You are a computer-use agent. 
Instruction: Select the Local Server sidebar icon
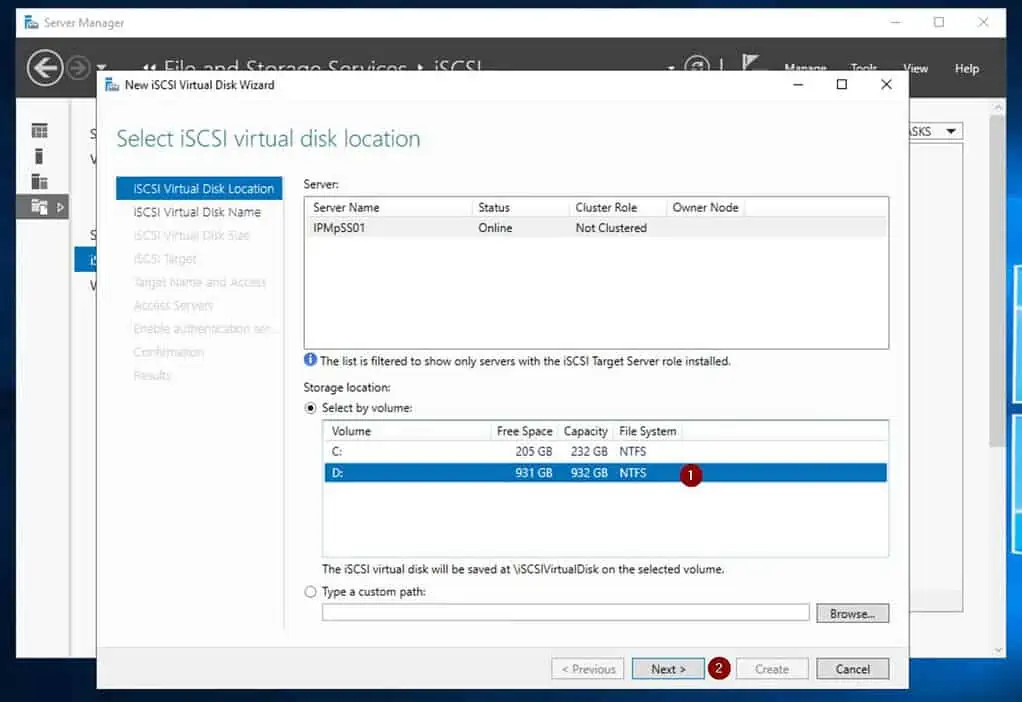coord(39,156)
